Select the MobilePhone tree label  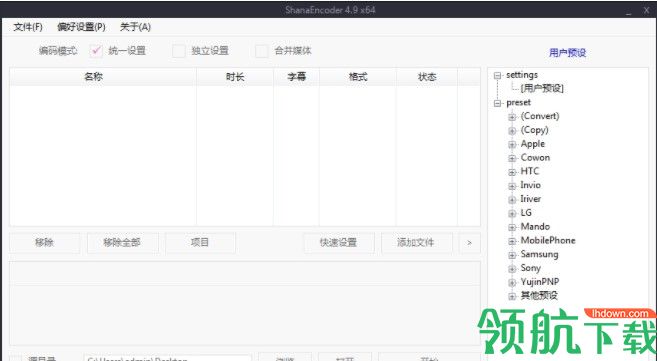548,240
